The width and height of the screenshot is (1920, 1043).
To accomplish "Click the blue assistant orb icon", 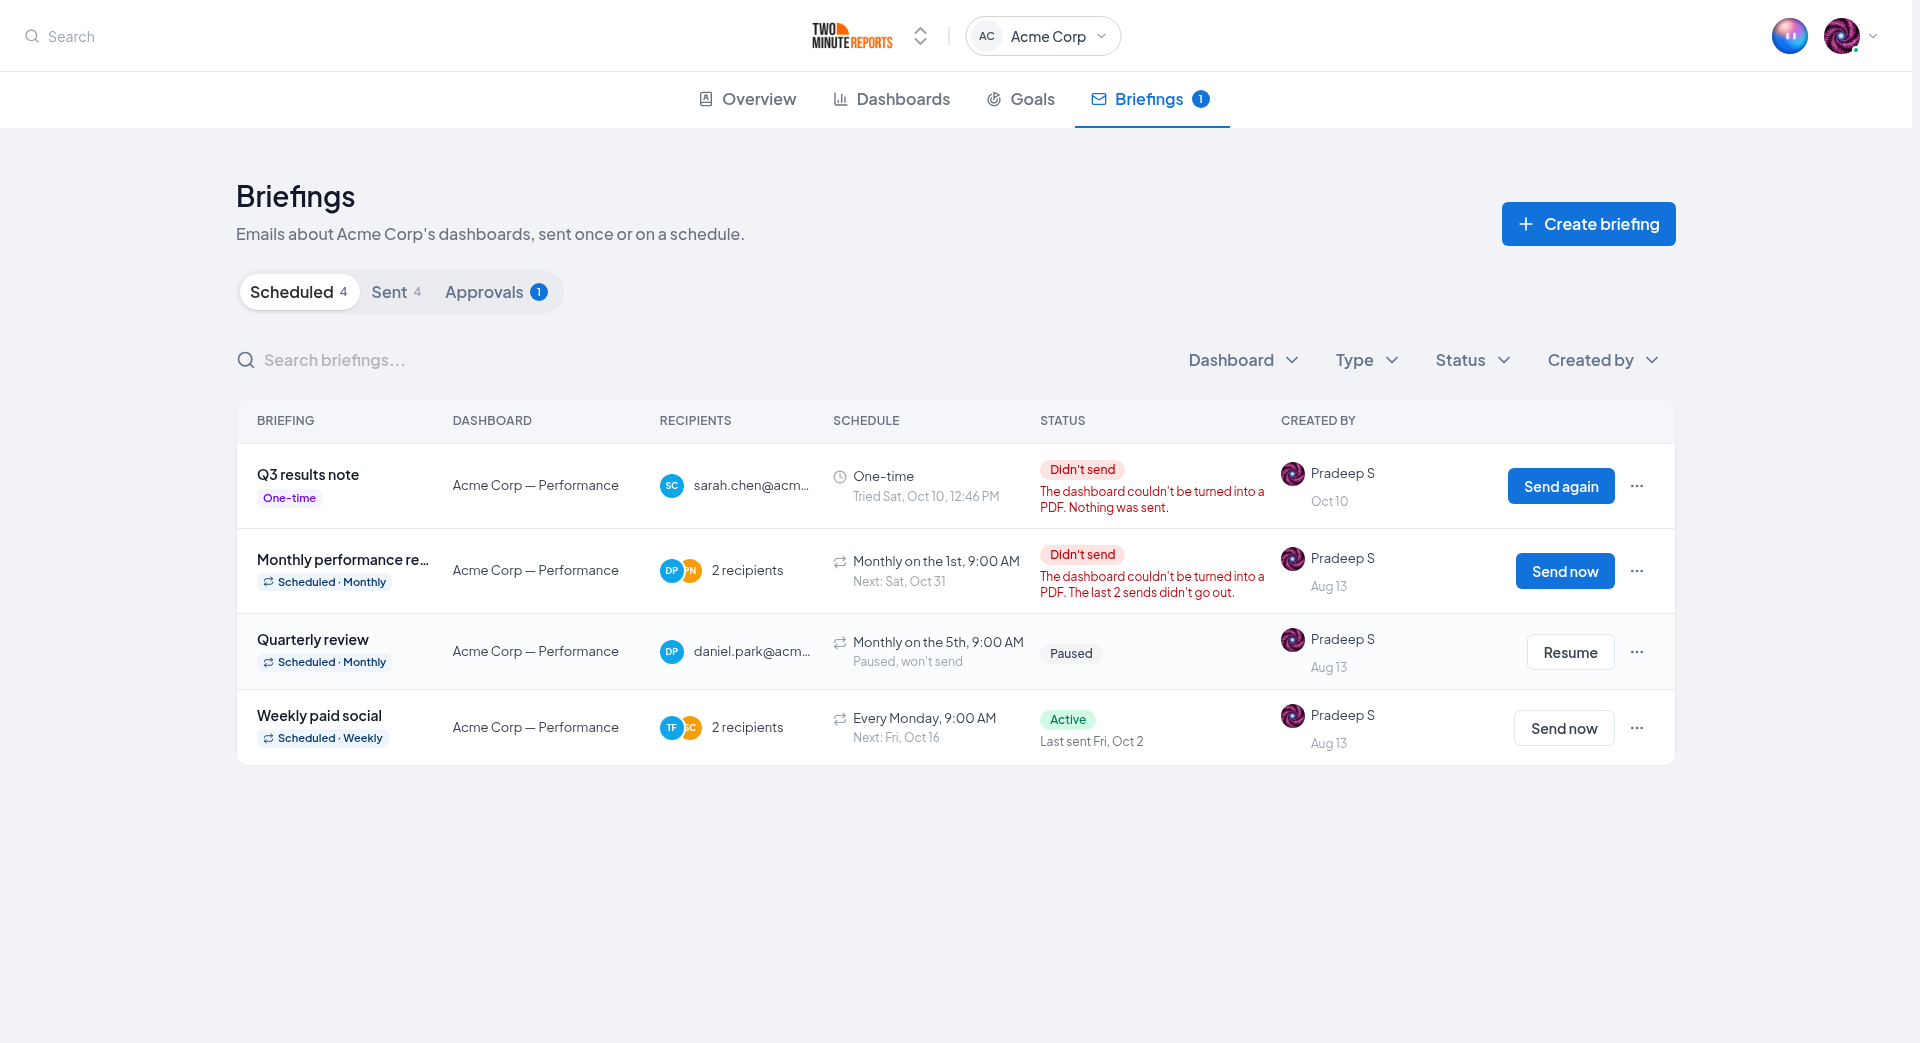I will click(1790, 36).
